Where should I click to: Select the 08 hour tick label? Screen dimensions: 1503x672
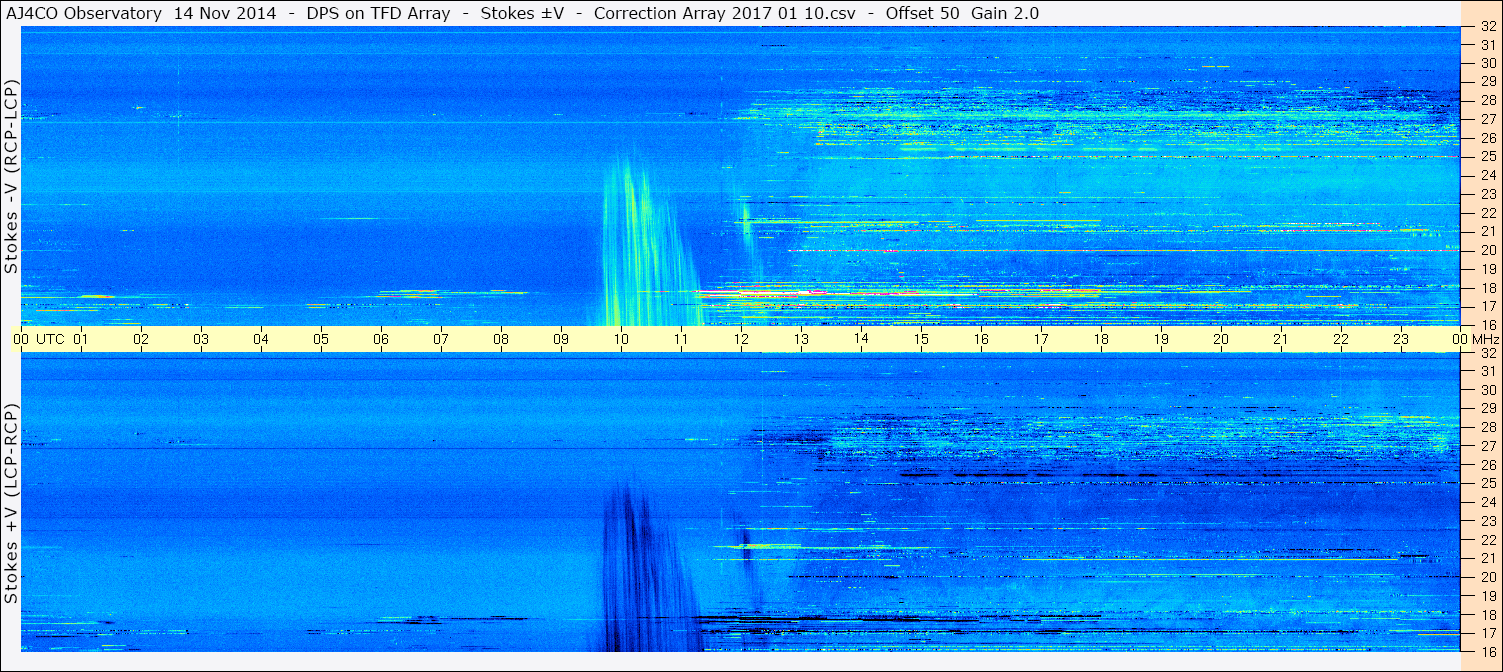click(x=501, y=339)
